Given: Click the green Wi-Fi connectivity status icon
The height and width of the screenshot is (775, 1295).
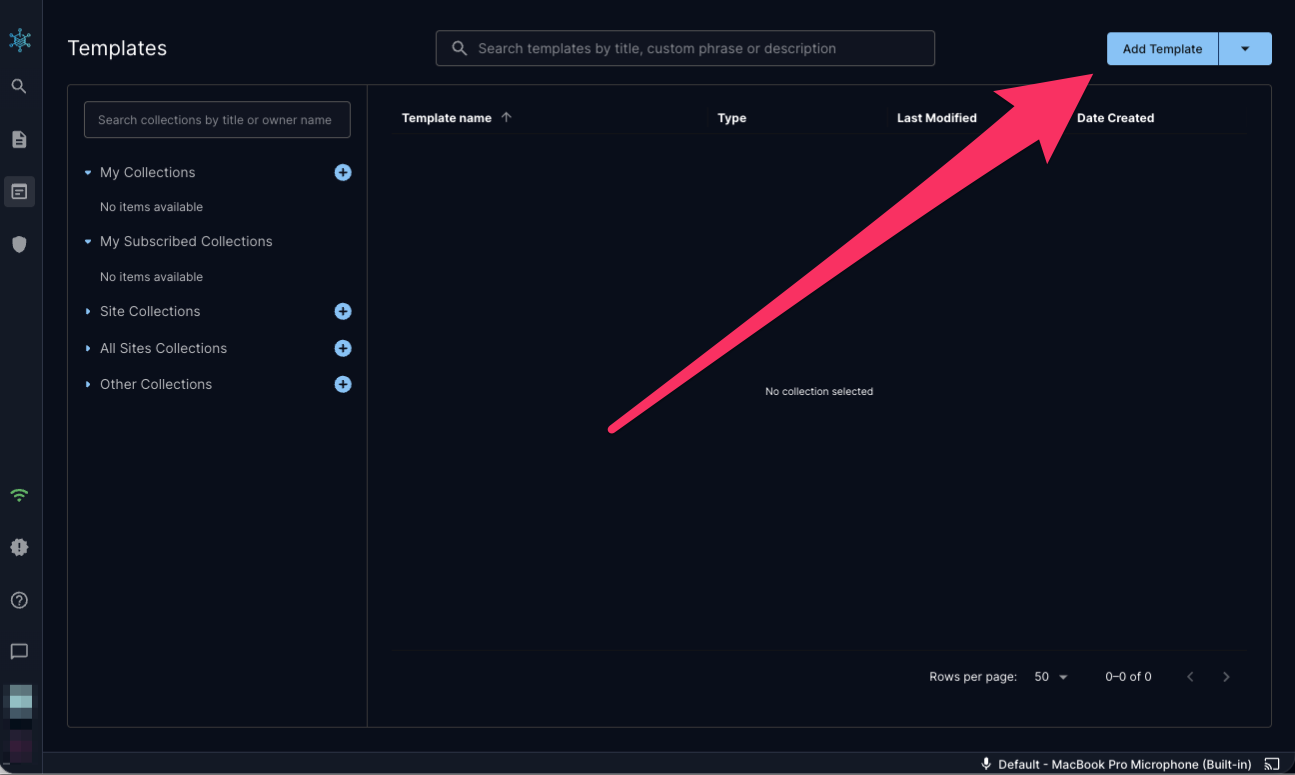Looking at the screenshot, I should 19,495.
